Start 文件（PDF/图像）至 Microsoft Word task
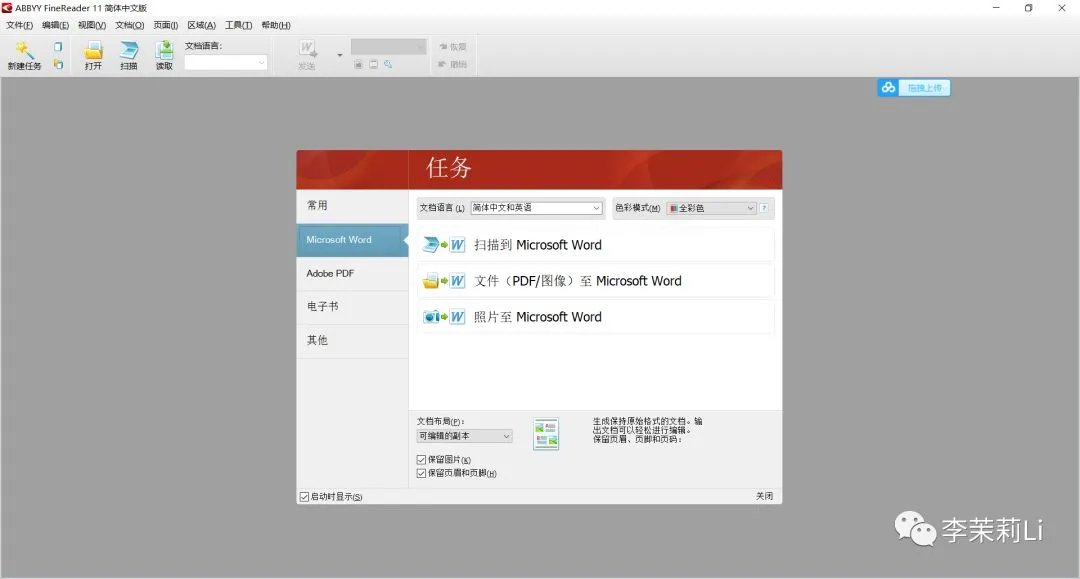Image resolution: width=1080 pixels, height=579 pixels. coord(595,281)
